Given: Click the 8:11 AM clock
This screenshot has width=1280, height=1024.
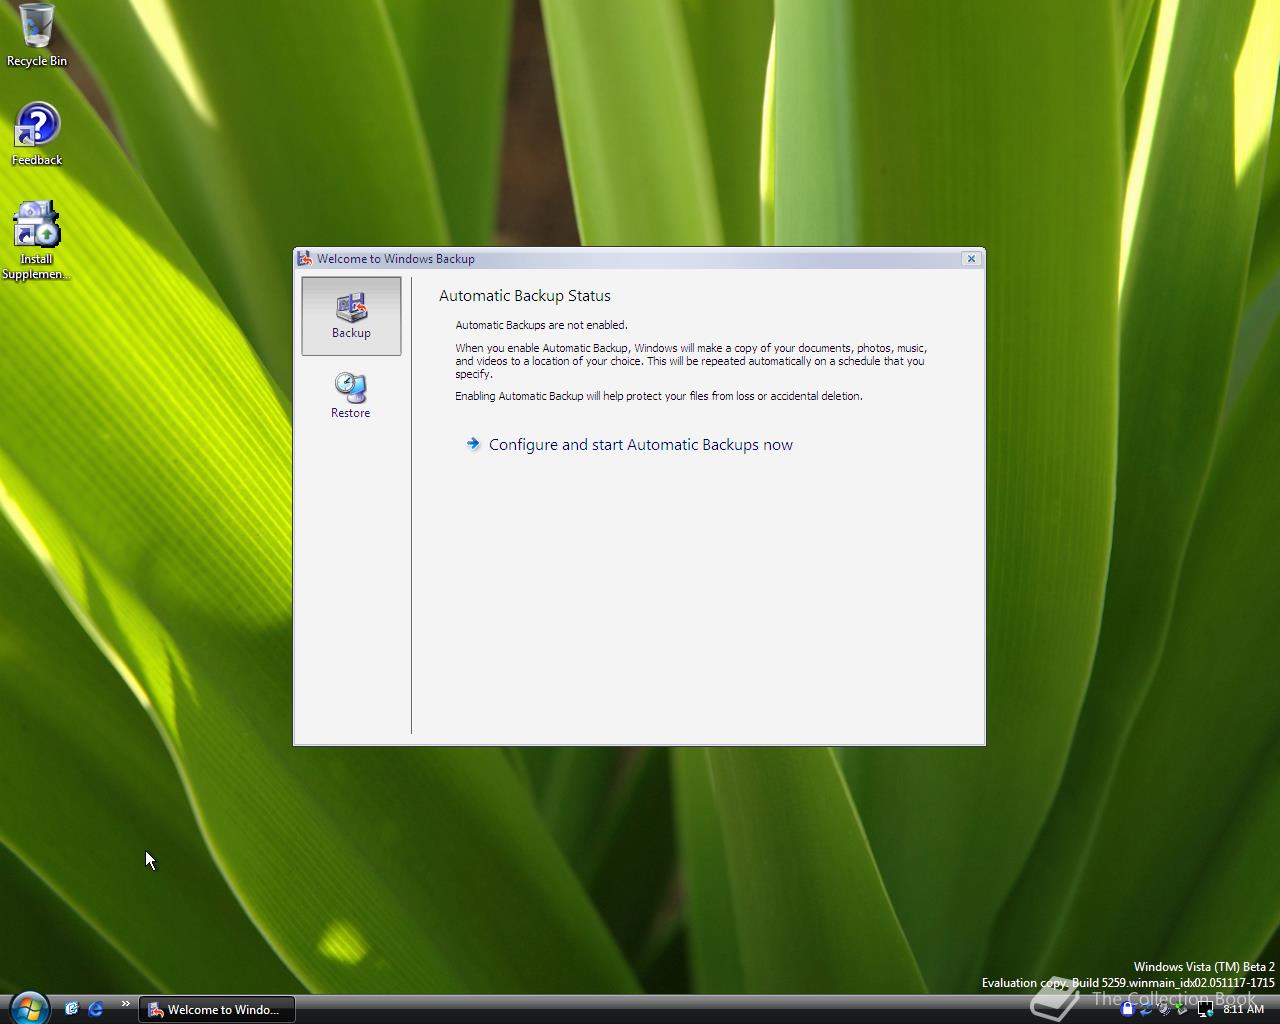Looking at the screenshot, I should pyautogui.click(x=1243, y=1009).
